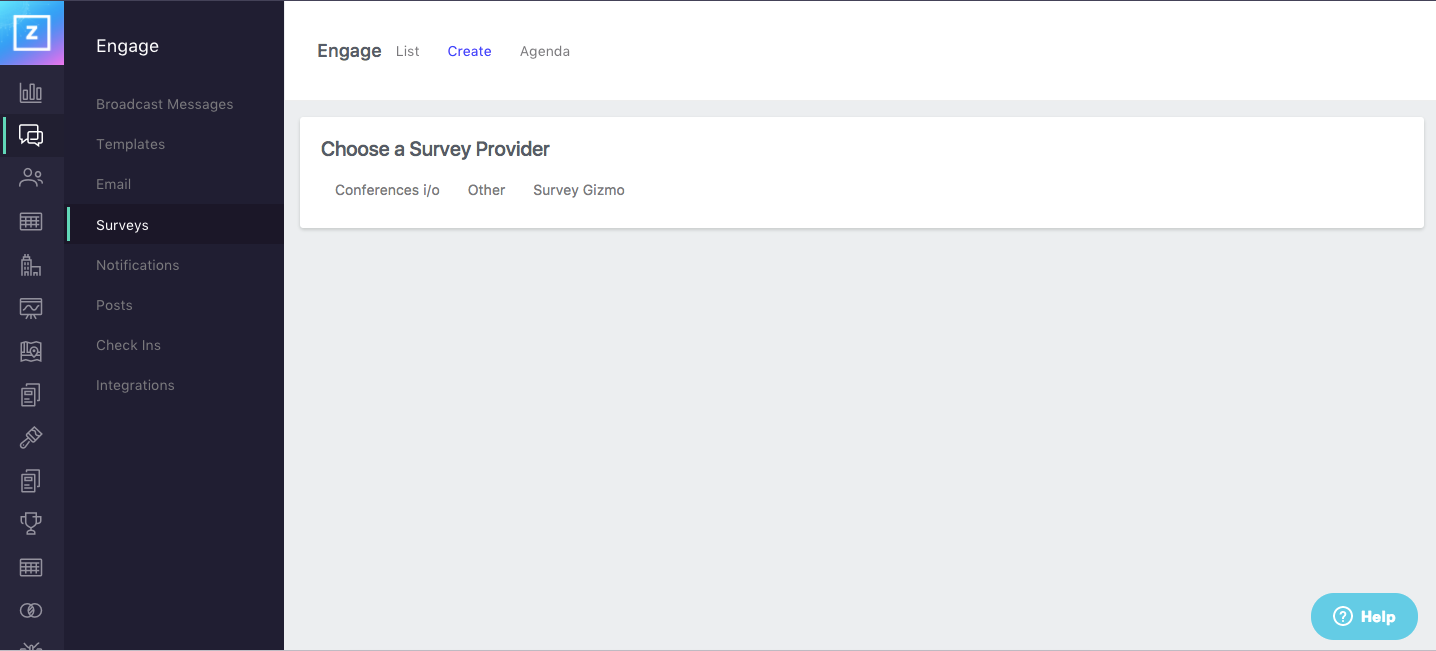Viewport: 1436px width, 651px height.
Task: Open Broadcast Messages in Engage menu
Action: click(165, 104)
